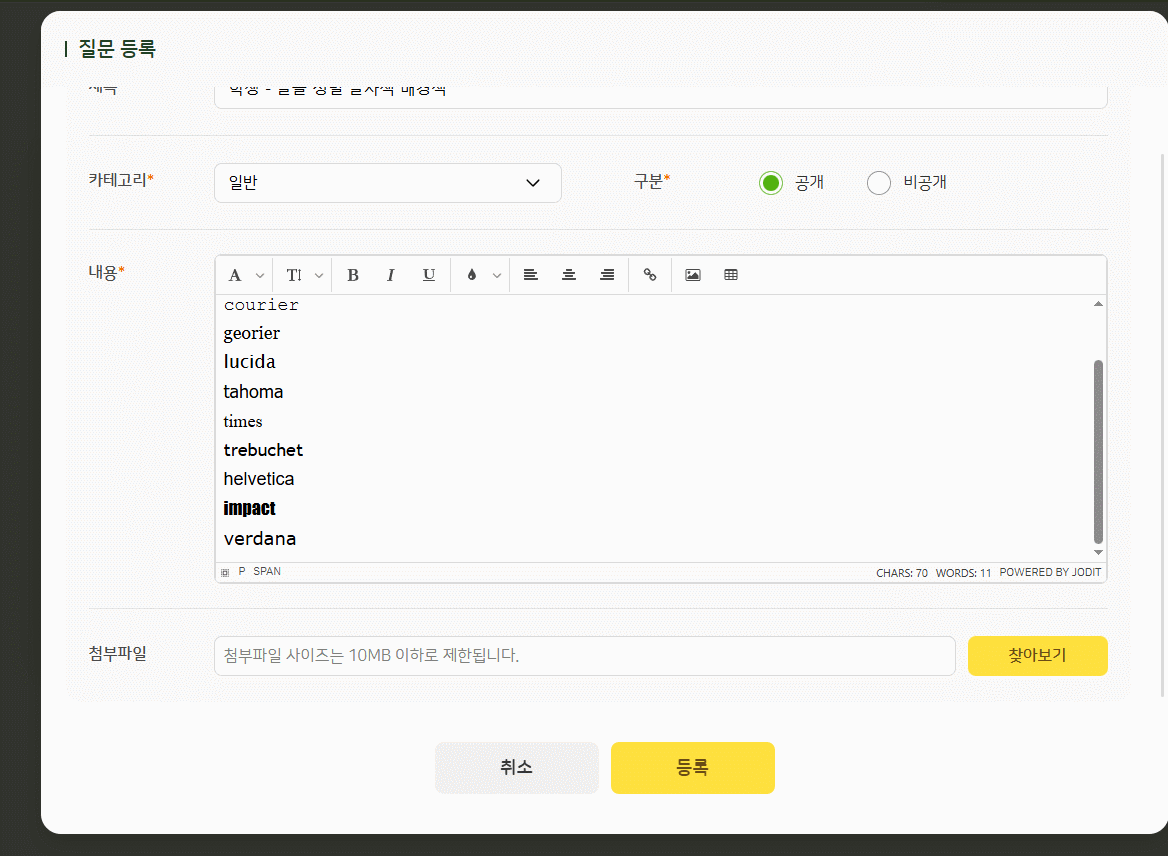This screenshot has height=856, width=1168.
Task: Expand the font family dropdown arrow
Action: [x=260, y=276]
